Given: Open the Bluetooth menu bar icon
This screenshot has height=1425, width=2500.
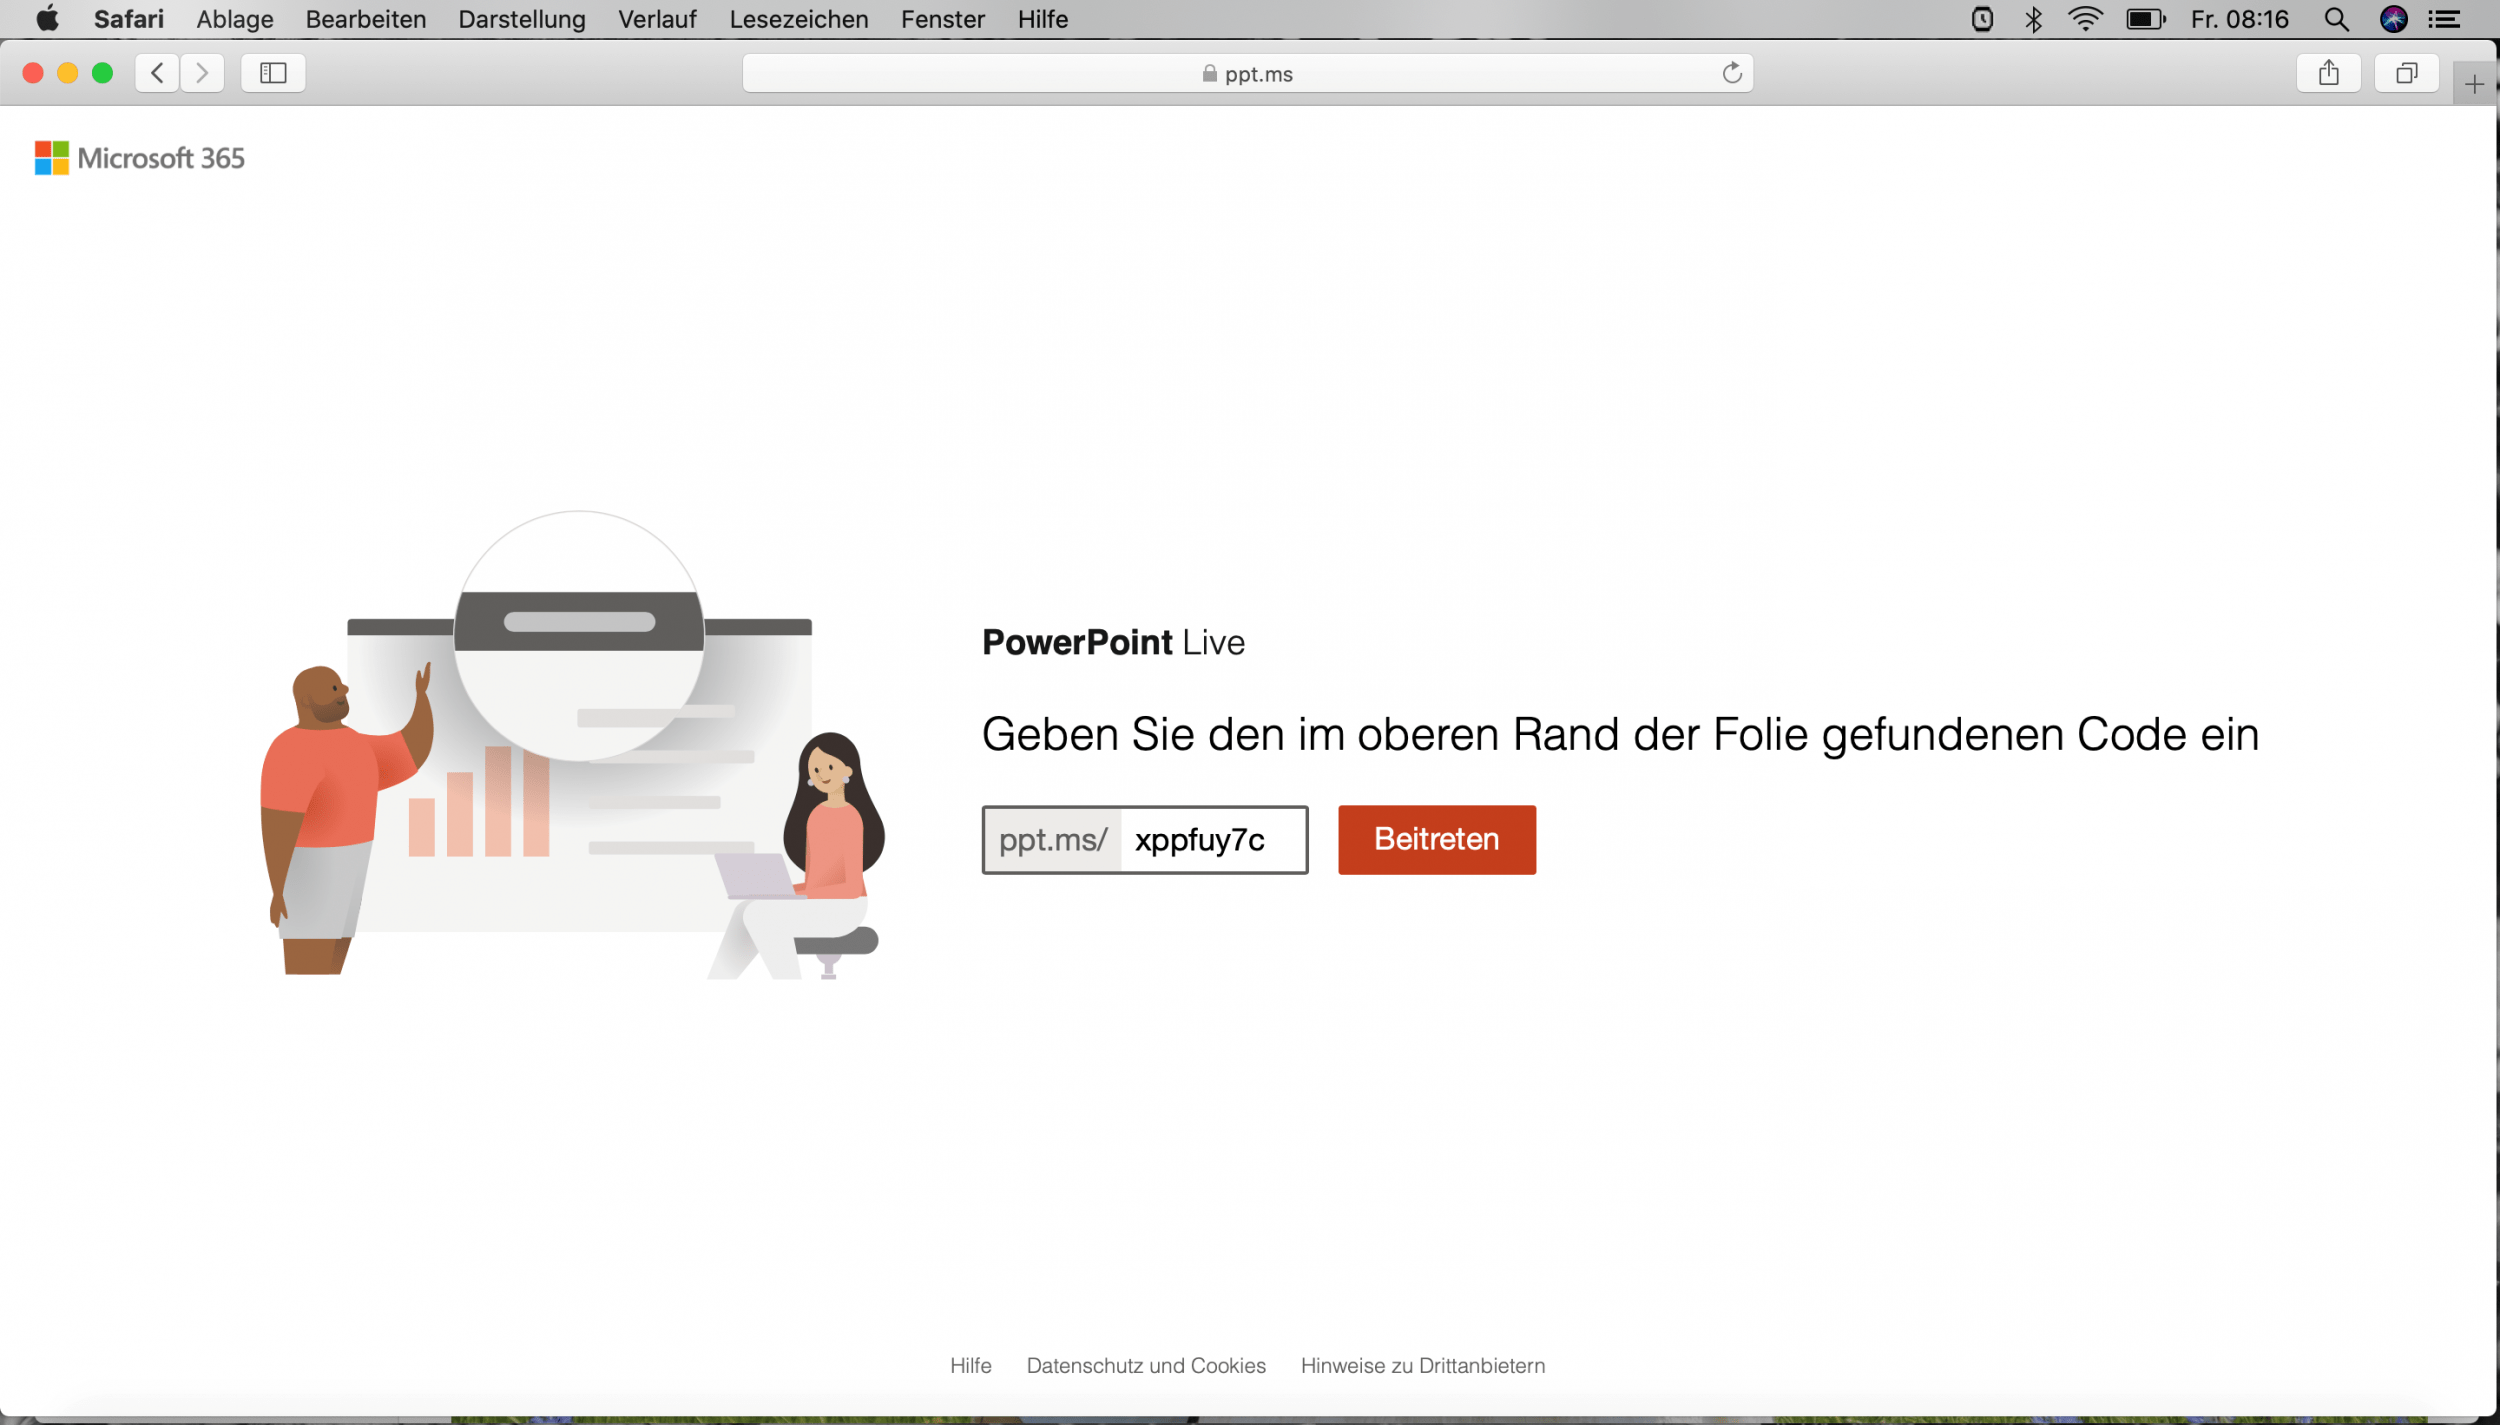Looking at the screenshot, I should 2033,18.
